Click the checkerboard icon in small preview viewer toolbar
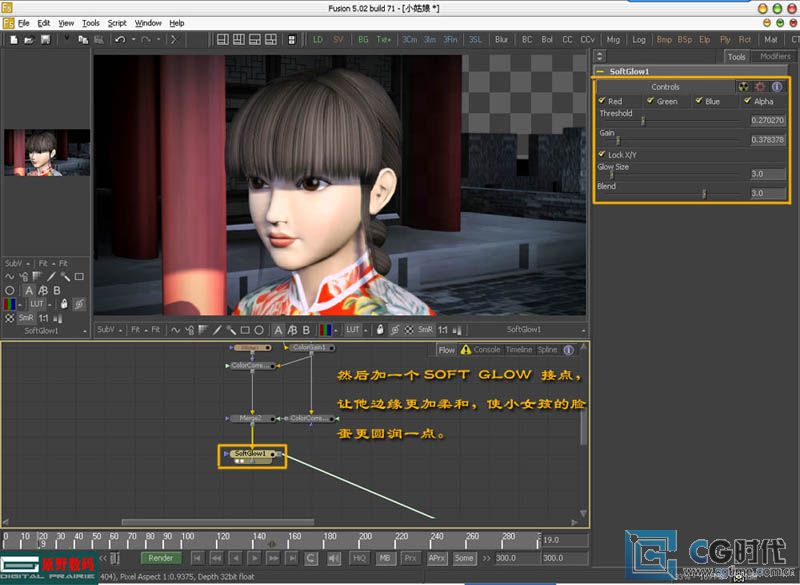 pos(9,318)
